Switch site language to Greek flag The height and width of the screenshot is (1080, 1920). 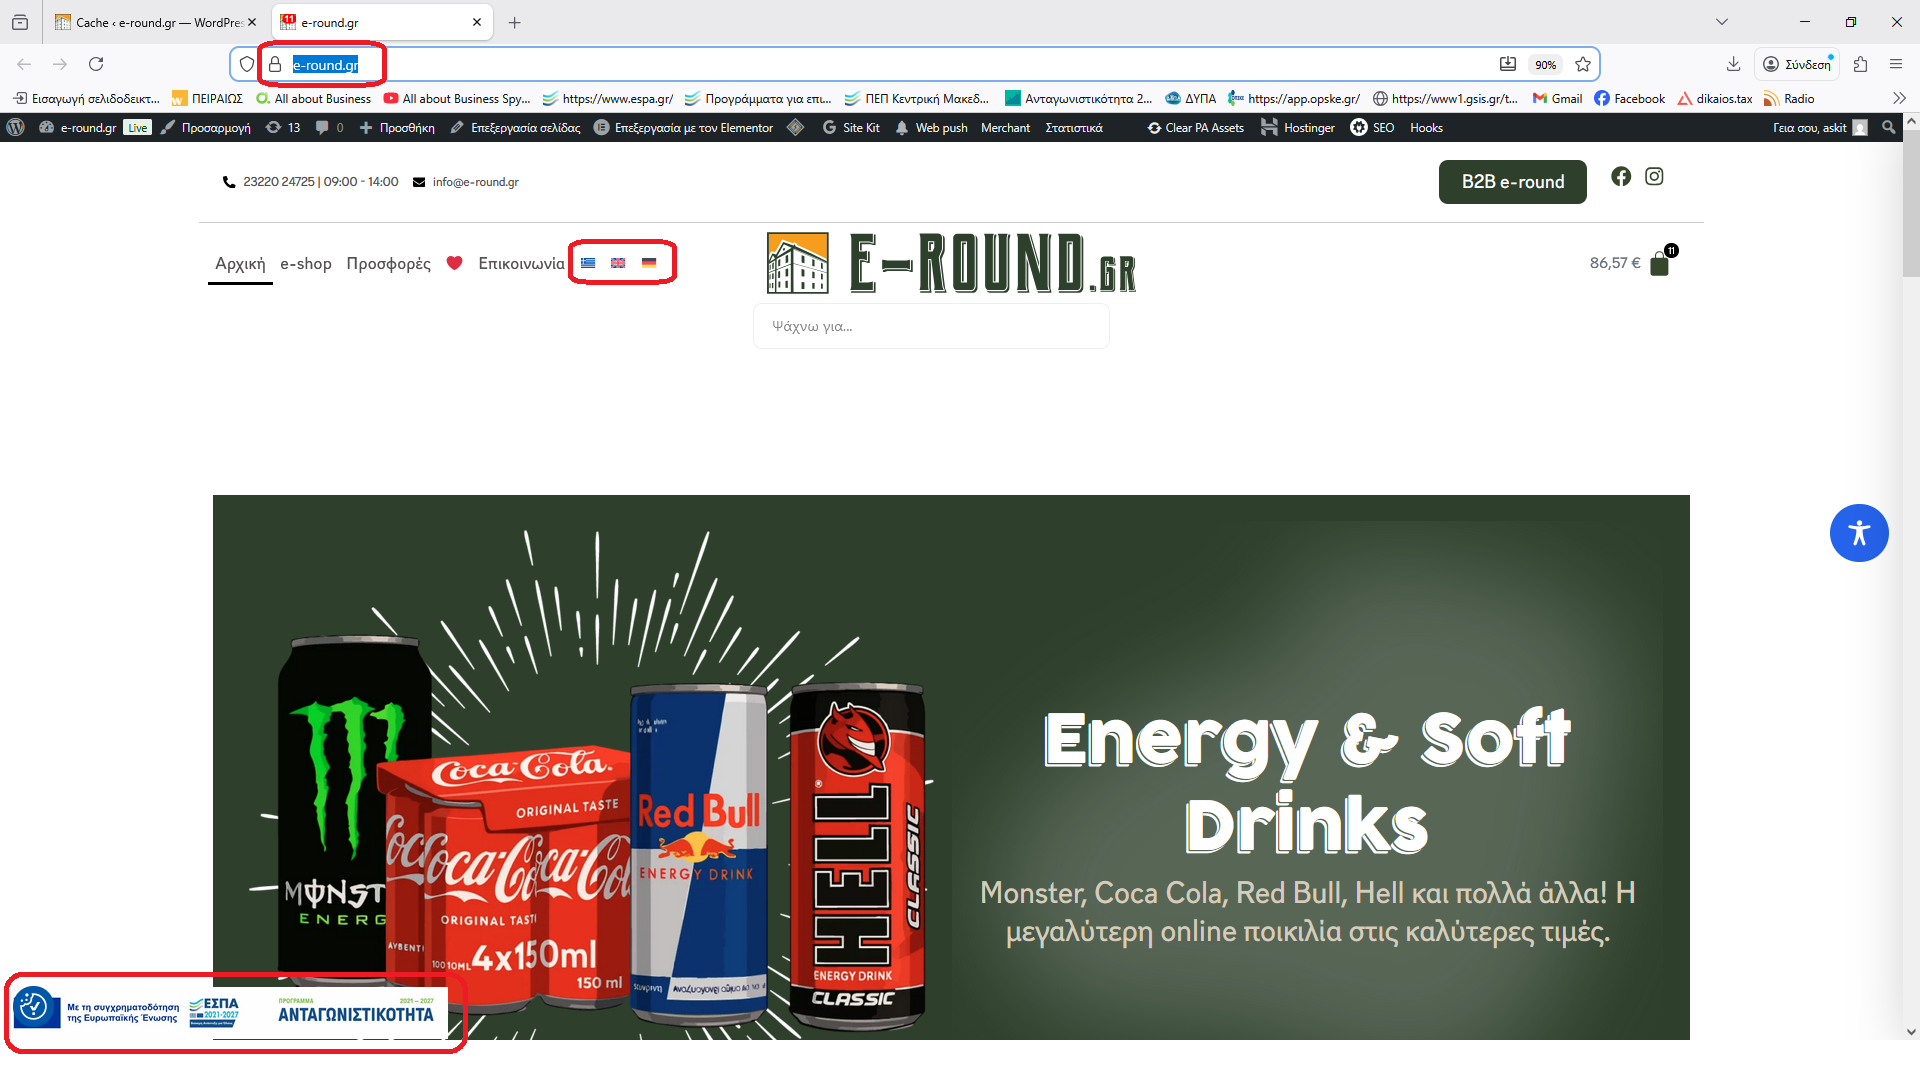click(x=588, y=263)
